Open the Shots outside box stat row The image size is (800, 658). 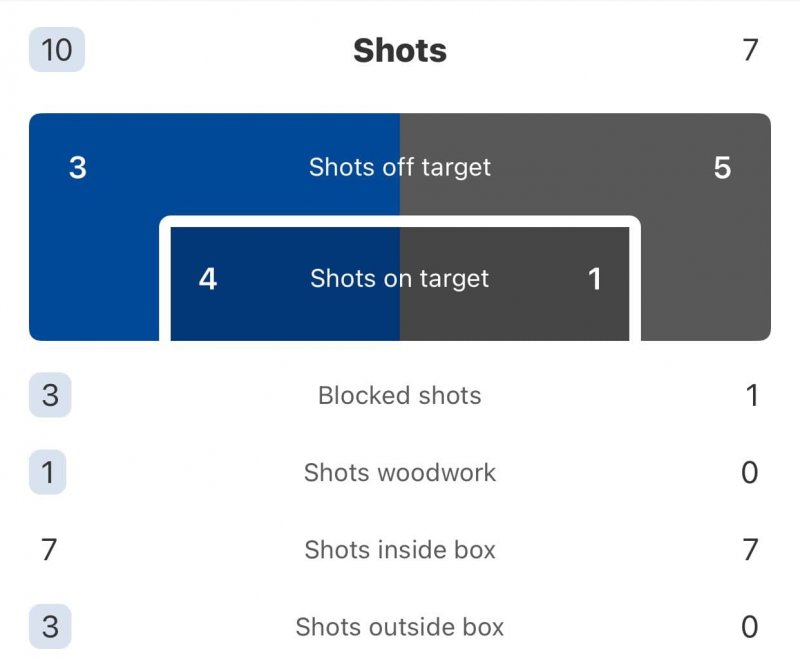coord(400,627)
